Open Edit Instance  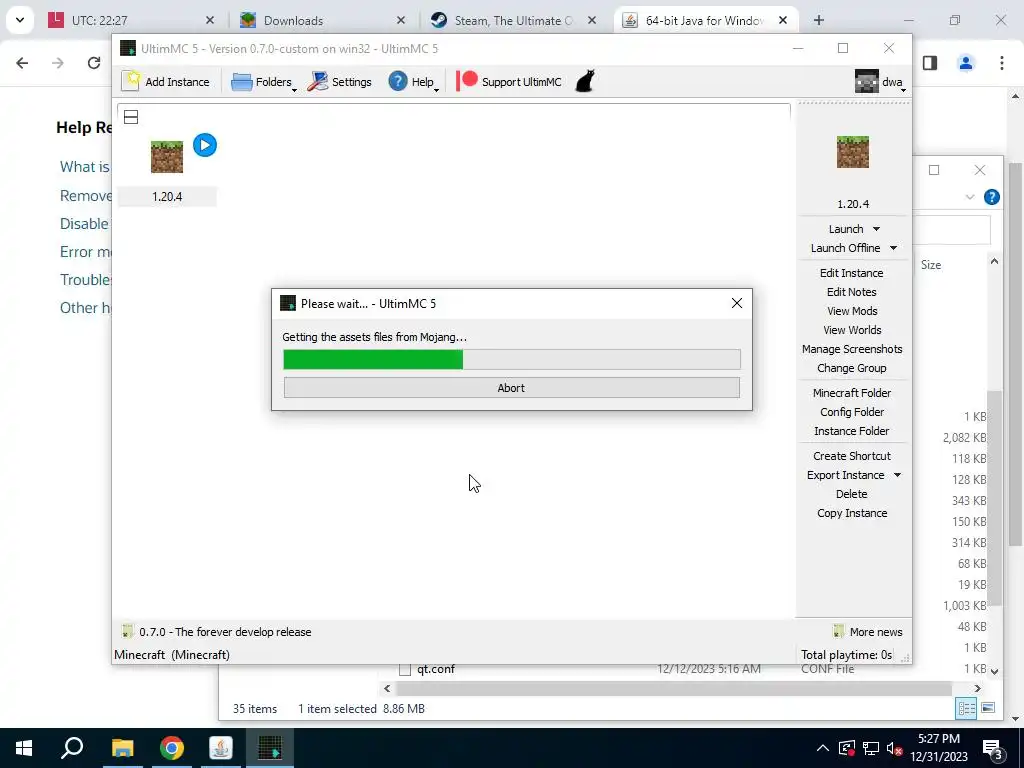852,273
